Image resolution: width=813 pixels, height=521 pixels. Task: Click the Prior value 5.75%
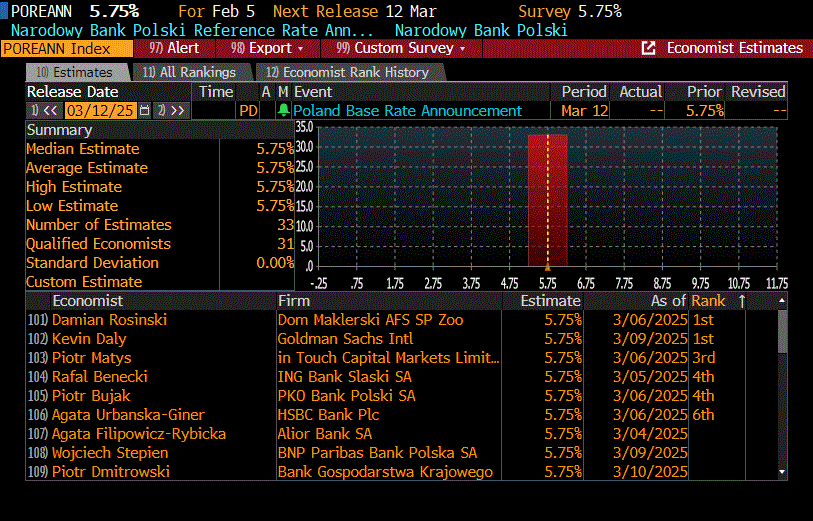705,110
